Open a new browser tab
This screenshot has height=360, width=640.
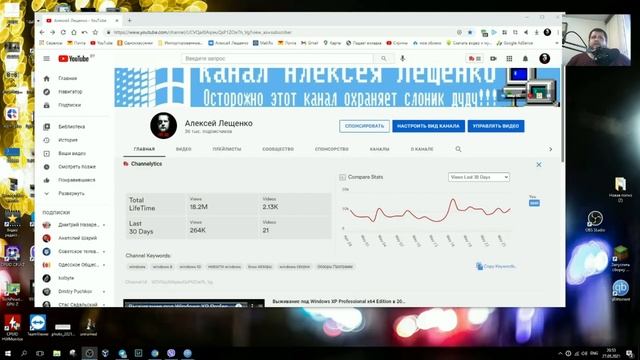point(129,20)
